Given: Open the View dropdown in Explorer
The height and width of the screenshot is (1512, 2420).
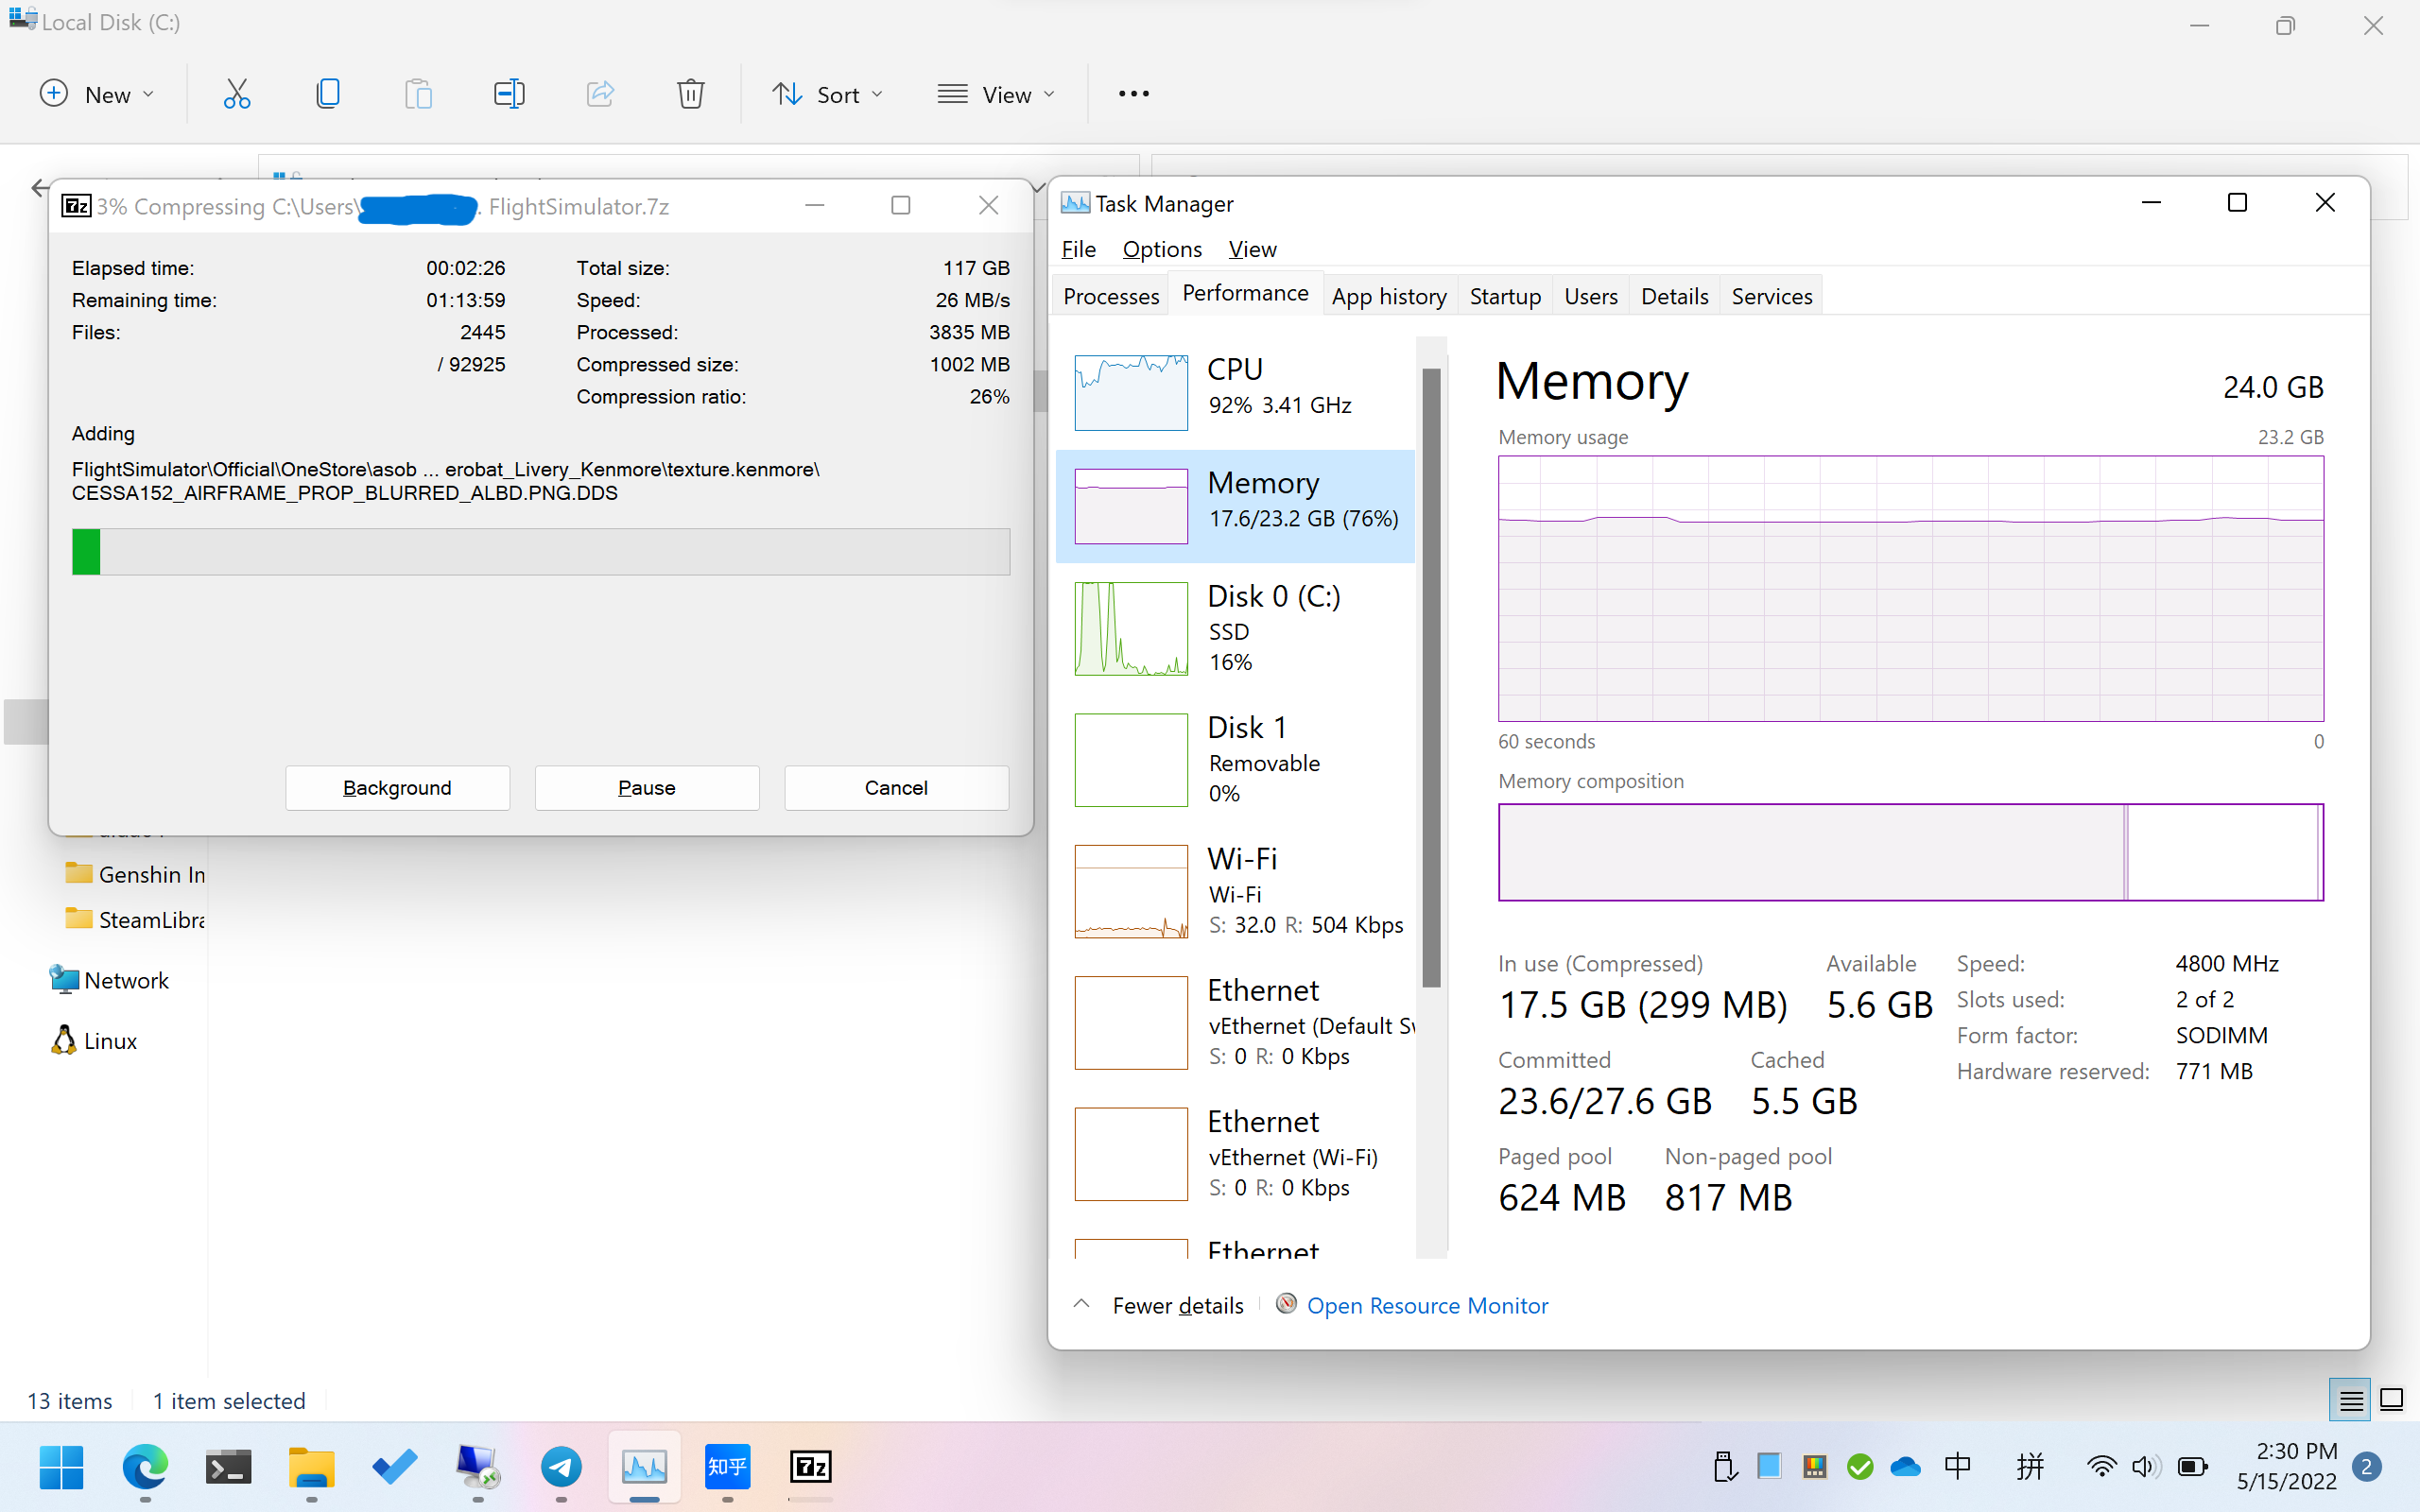Looking at the screenshot, I should pos(996,94).
